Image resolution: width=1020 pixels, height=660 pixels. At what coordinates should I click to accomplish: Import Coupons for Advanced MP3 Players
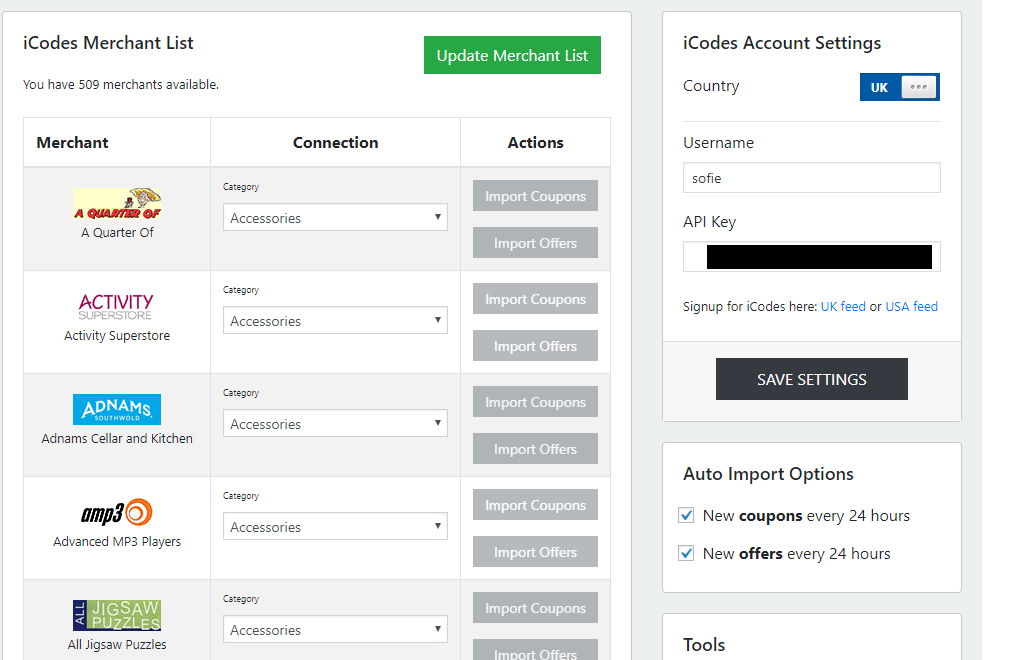click(x=535, y=505)
